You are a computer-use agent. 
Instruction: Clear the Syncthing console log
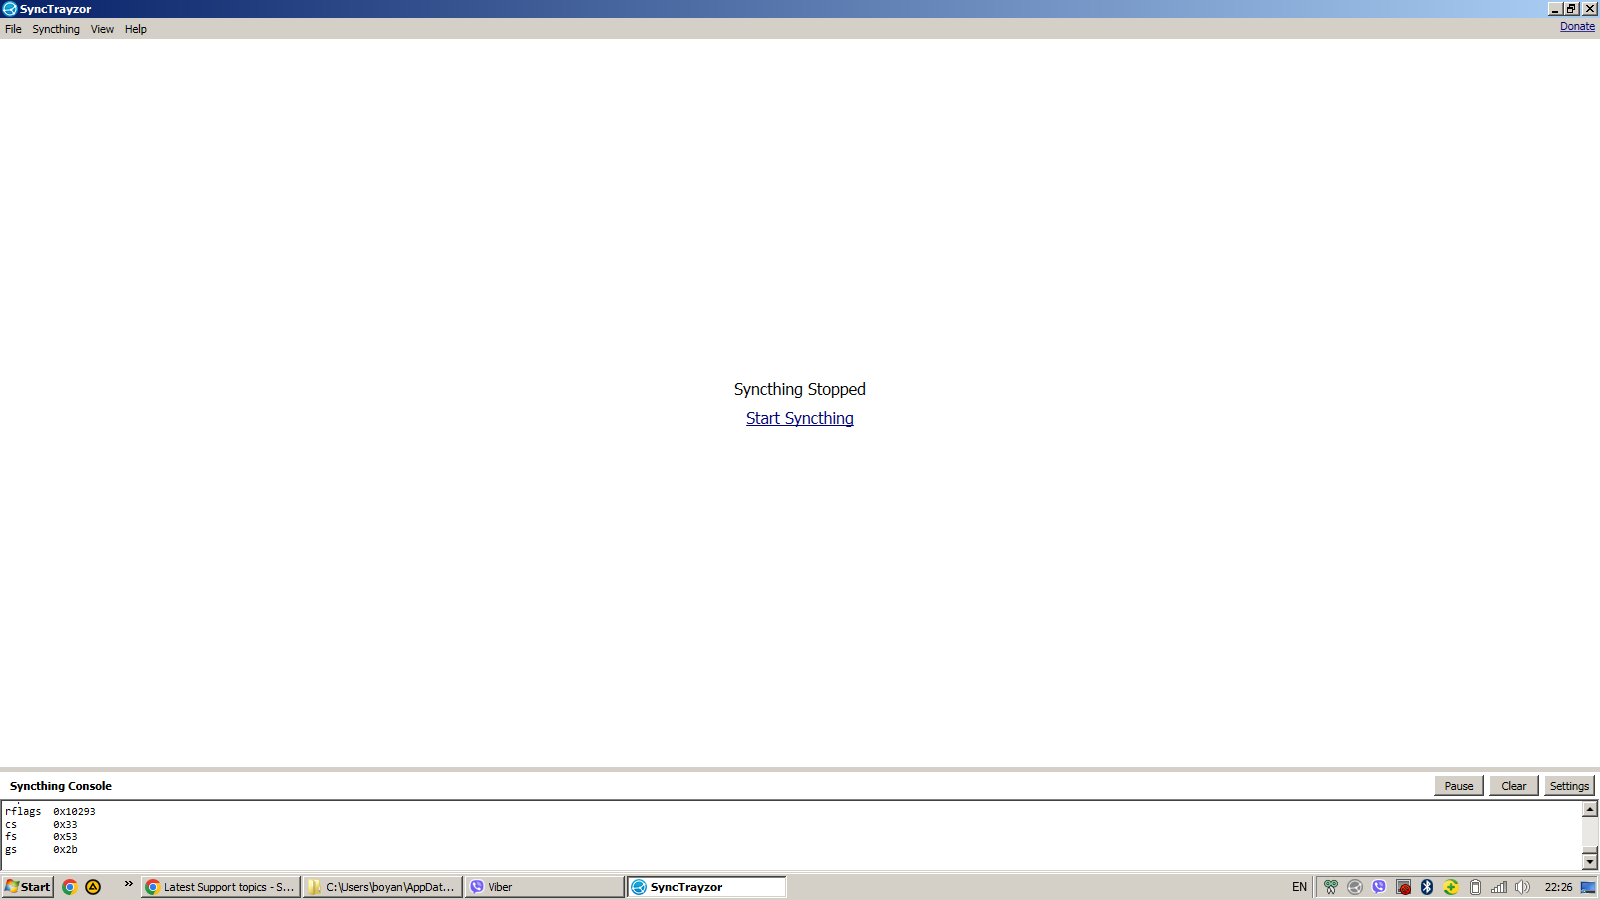[1514, 786]
